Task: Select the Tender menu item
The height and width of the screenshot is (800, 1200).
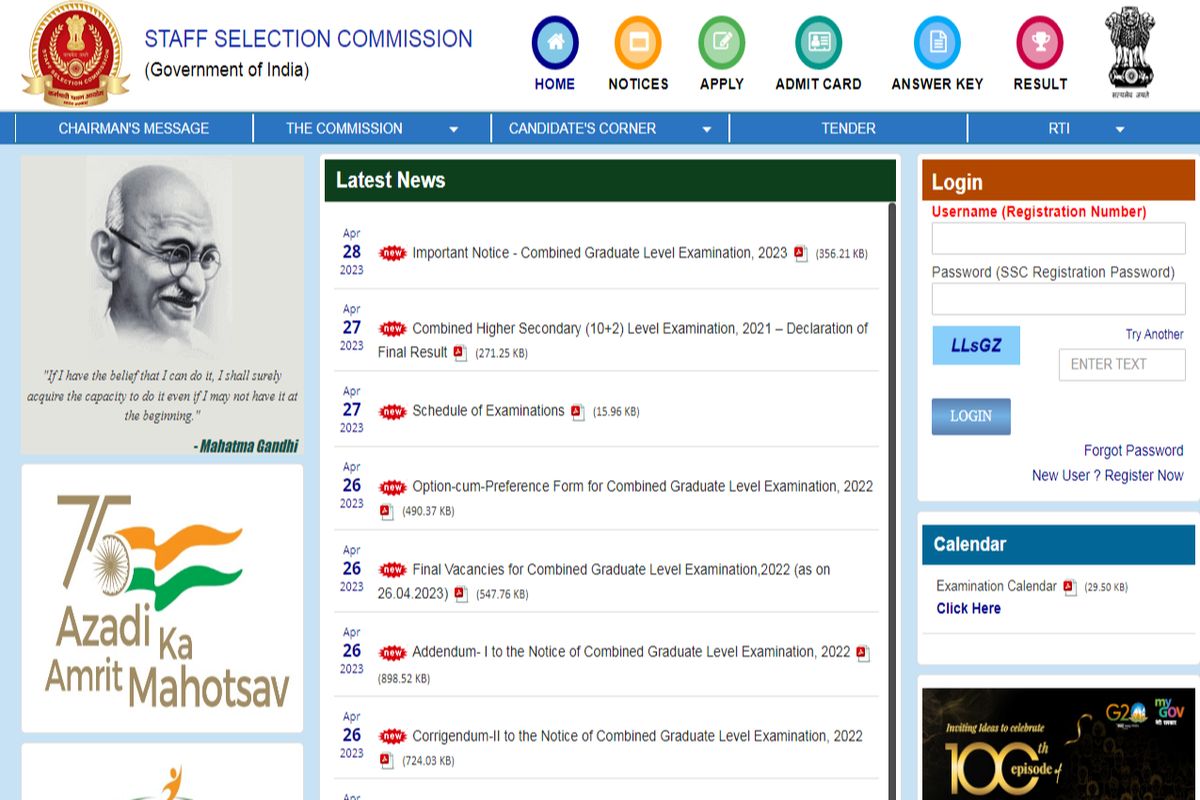Action: point(848,128)
